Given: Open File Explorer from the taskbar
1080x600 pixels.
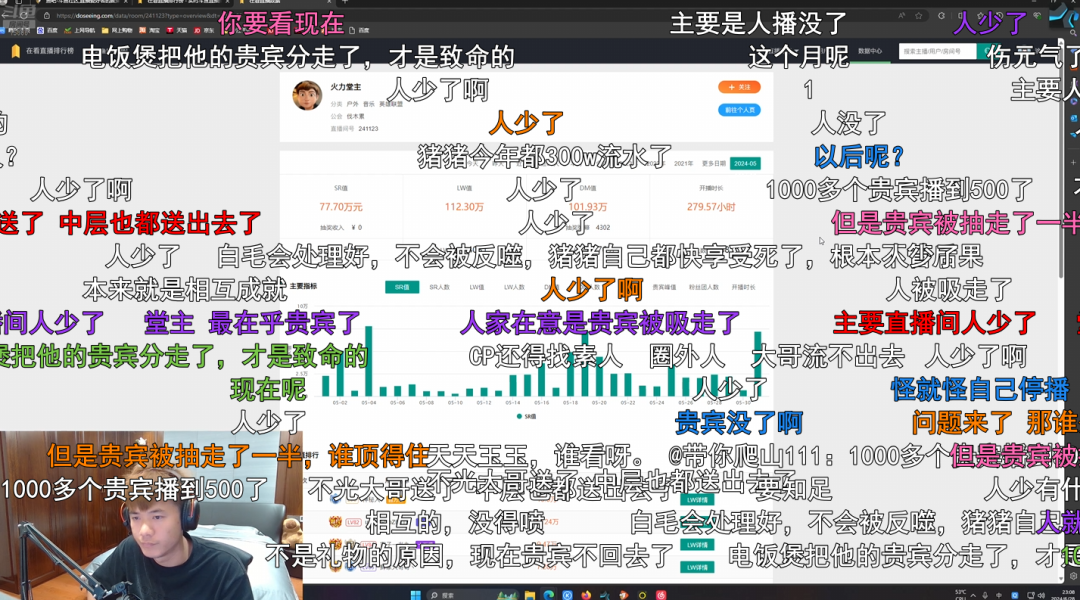Looking at the screenshot, I should (529, 594).
